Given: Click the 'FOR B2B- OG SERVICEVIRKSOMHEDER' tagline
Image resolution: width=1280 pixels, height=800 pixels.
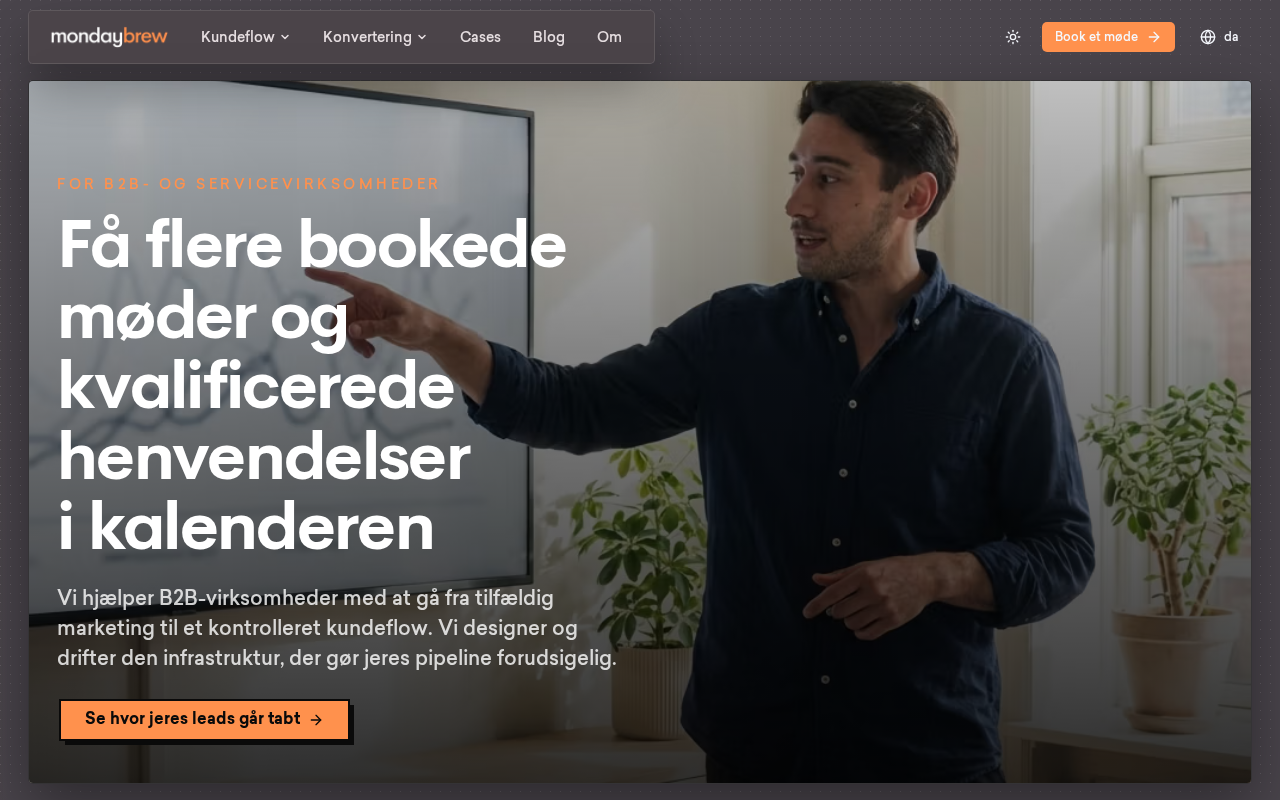Looking at the screenshot, I should coord(248,184).
